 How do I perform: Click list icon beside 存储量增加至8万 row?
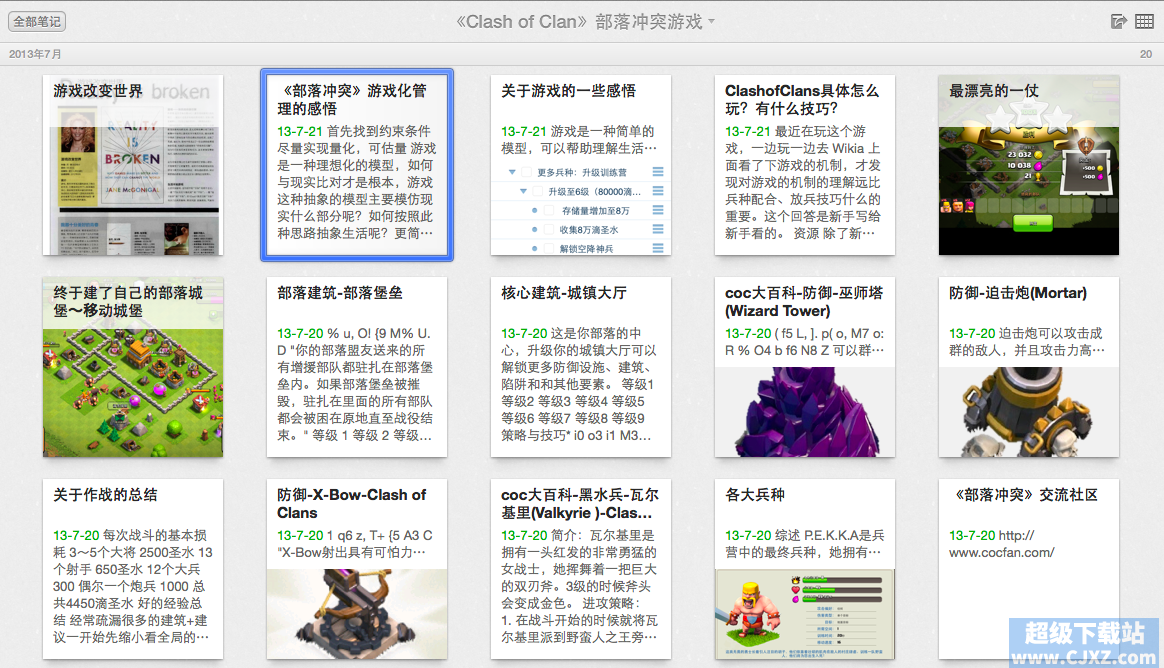pyautogui.click(x=658, y=211)
